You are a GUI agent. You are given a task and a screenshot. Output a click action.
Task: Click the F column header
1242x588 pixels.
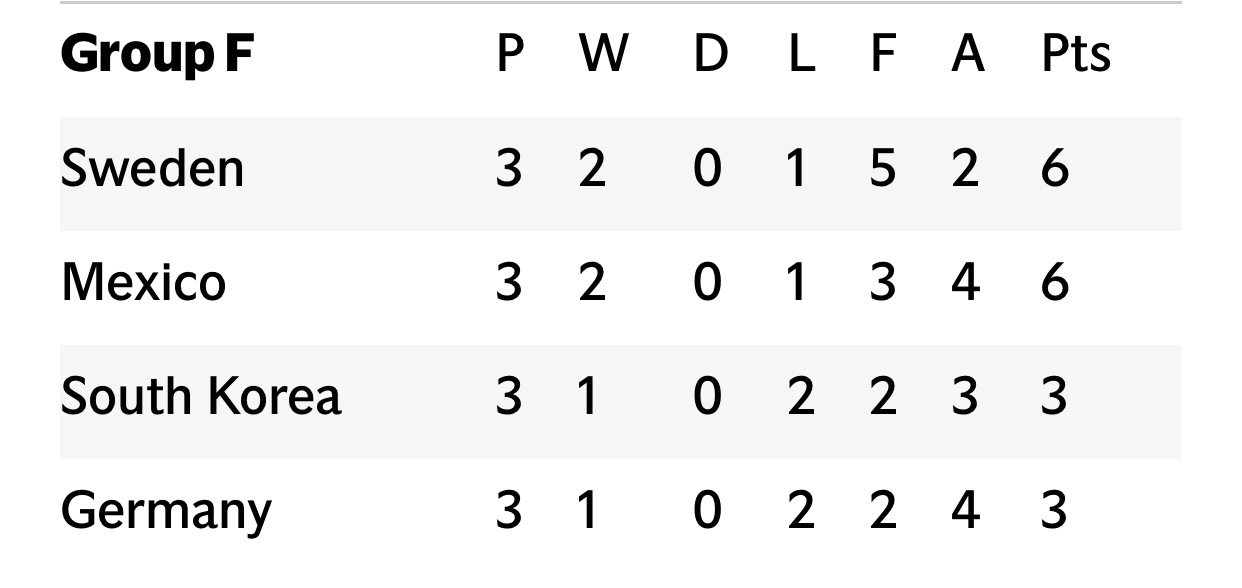pyautogui.click(x=881, y=56)
